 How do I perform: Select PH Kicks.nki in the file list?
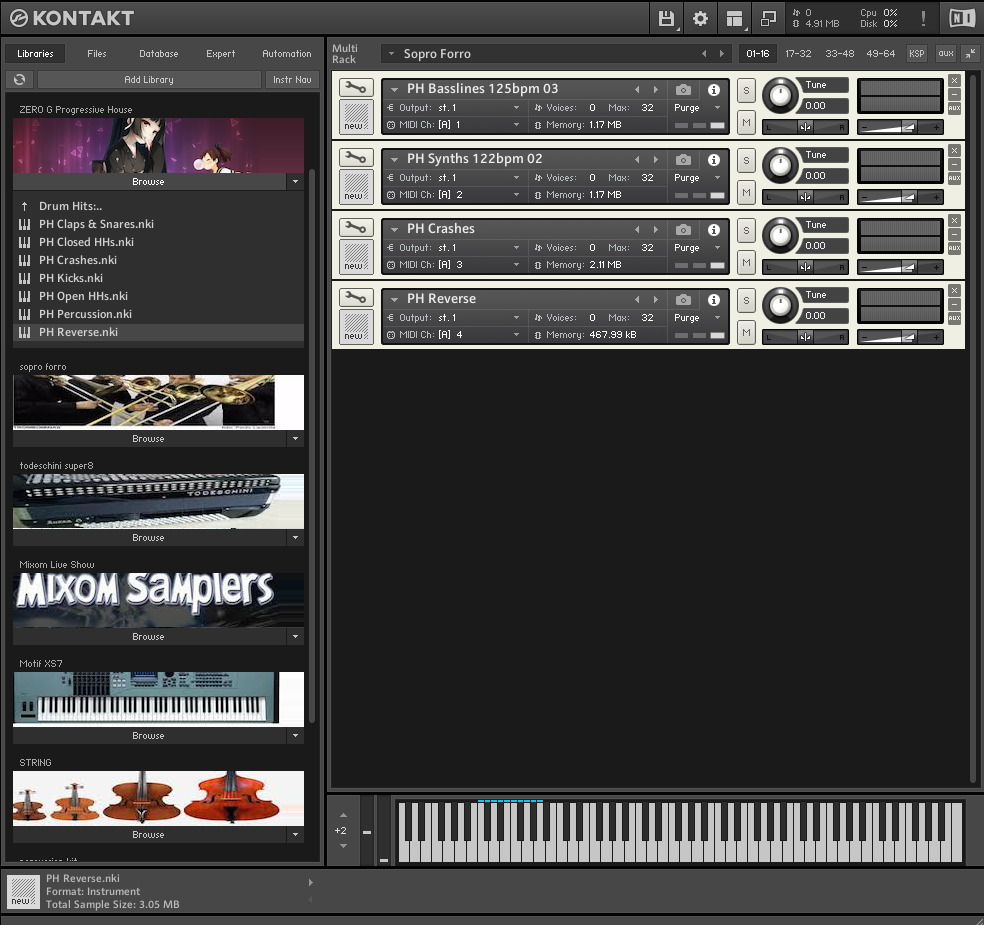pos(158,278)
